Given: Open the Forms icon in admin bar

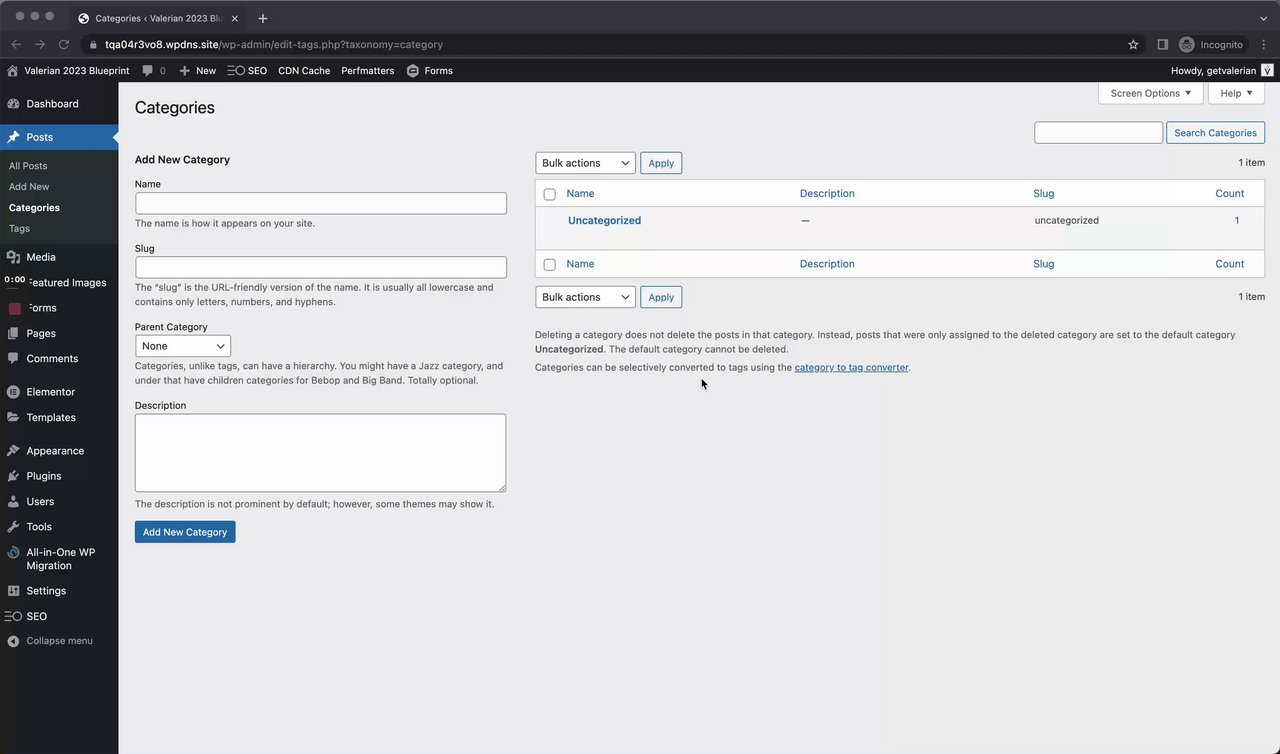Looking at the screenshot, I should tap(413, 71).
